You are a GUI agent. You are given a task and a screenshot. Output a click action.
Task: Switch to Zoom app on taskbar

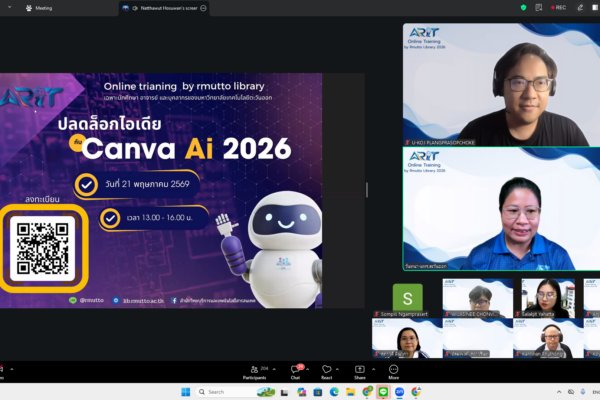click(399, 392)
